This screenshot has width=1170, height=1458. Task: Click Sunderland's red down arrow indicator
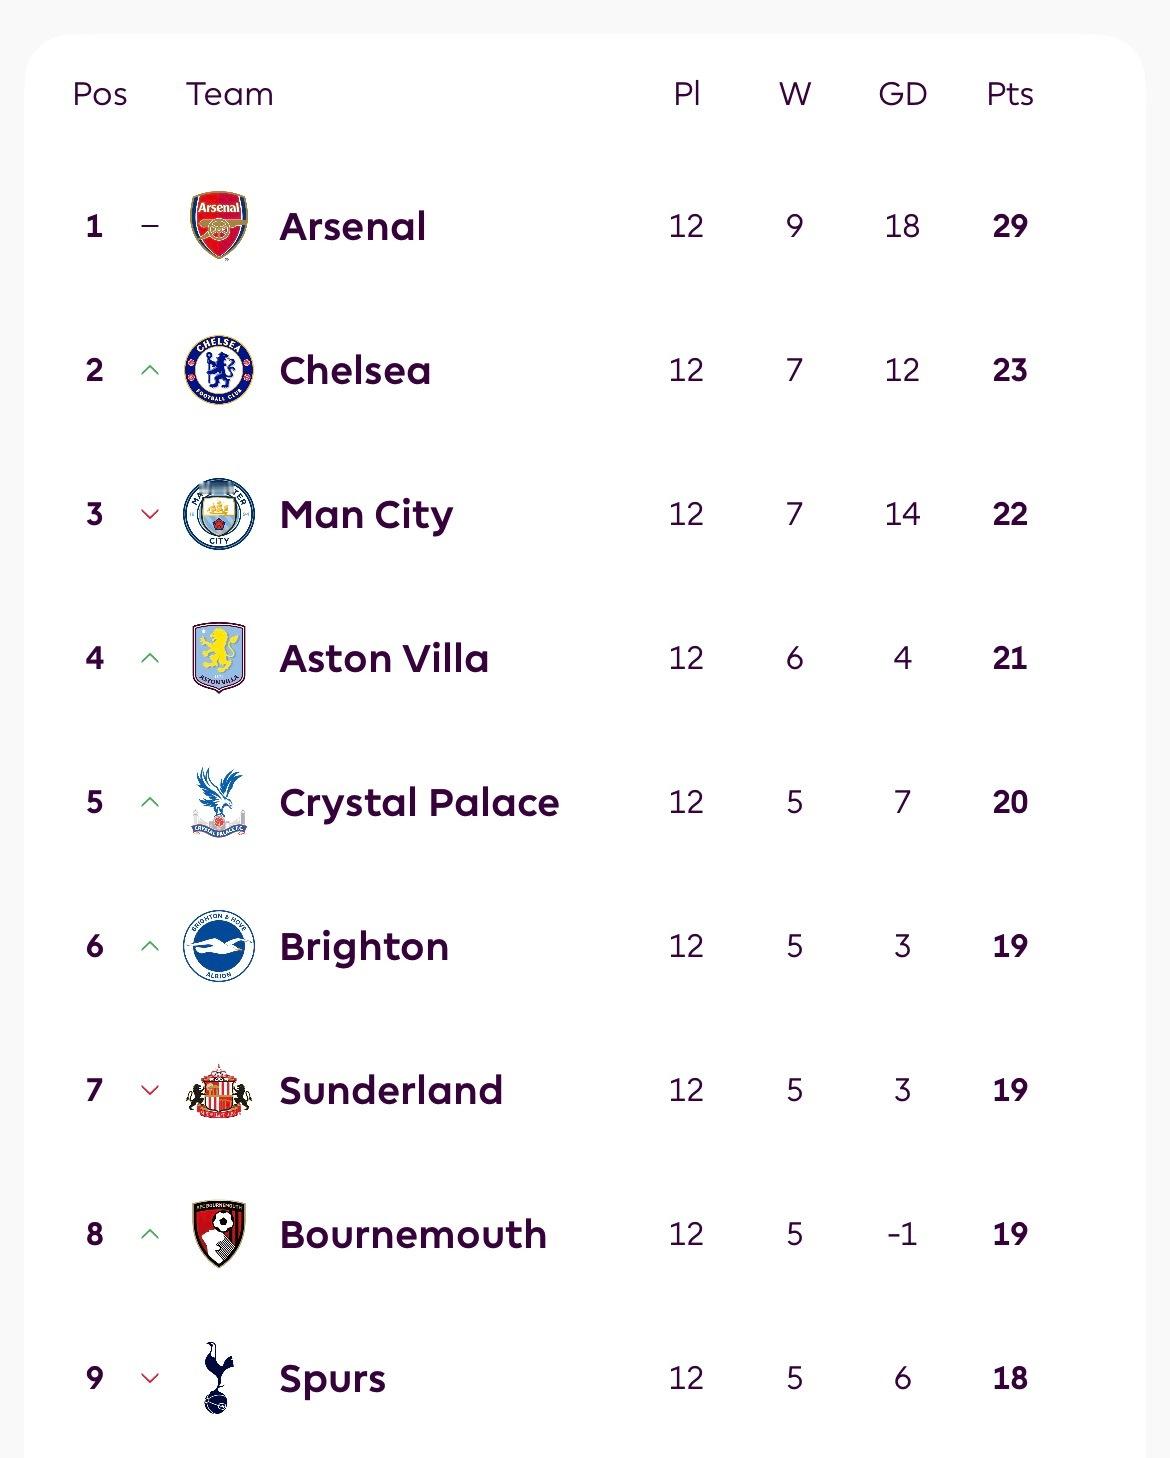coord(150,1090)
